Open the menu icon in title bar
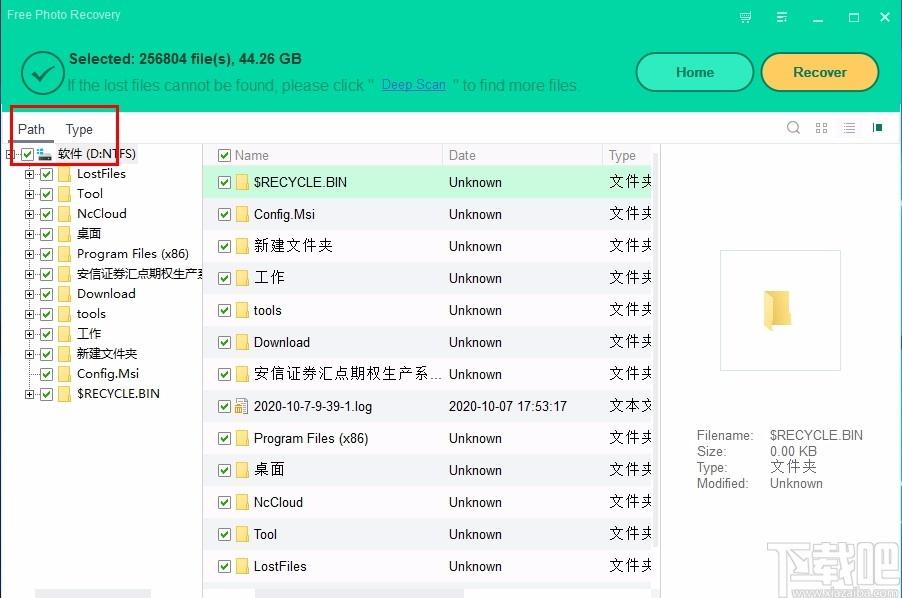 pyautogui.click(x=782, y=17)
